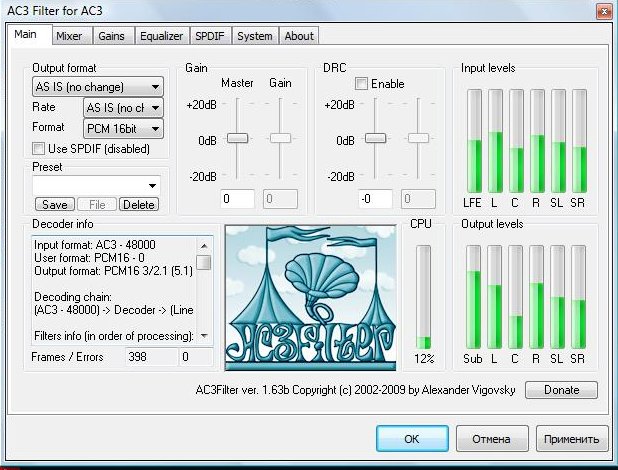Click the Decoder info scroll up arrow
The height and width of the screenshot is (470, 618).
204,246
